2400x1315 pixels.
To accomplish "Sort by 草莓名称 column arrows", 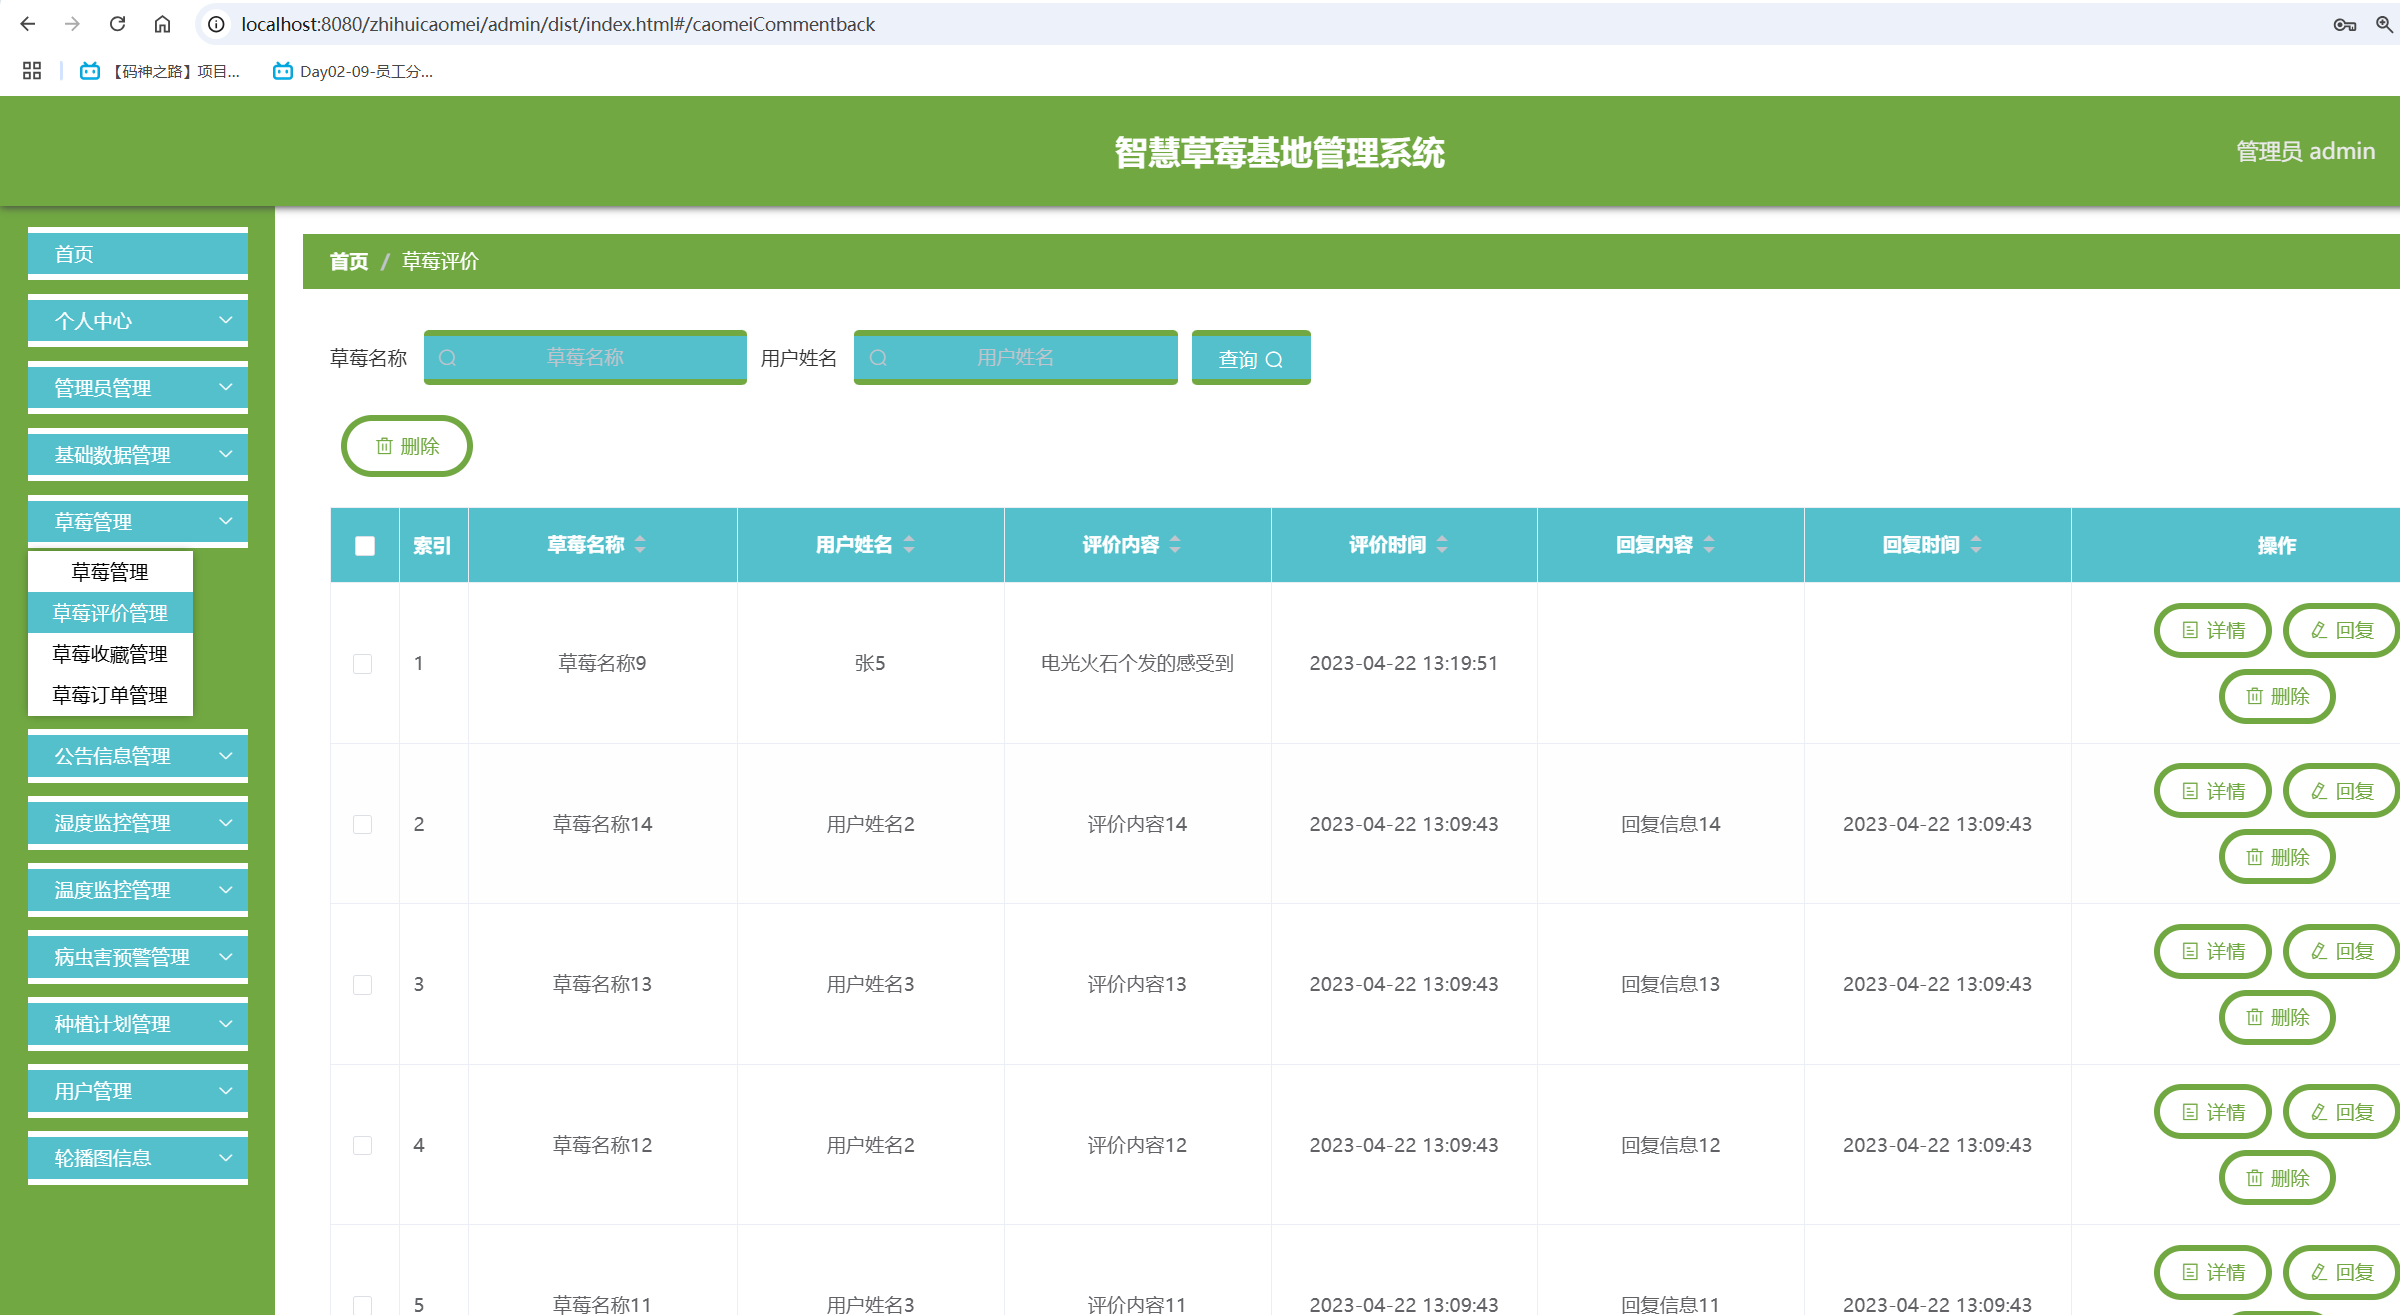I will 640,545.
